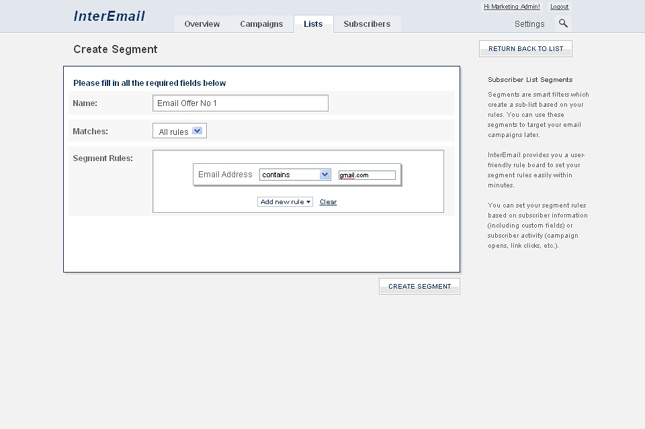Go to the Subscribers tab
645x429 pixels.
click(367, 24)
